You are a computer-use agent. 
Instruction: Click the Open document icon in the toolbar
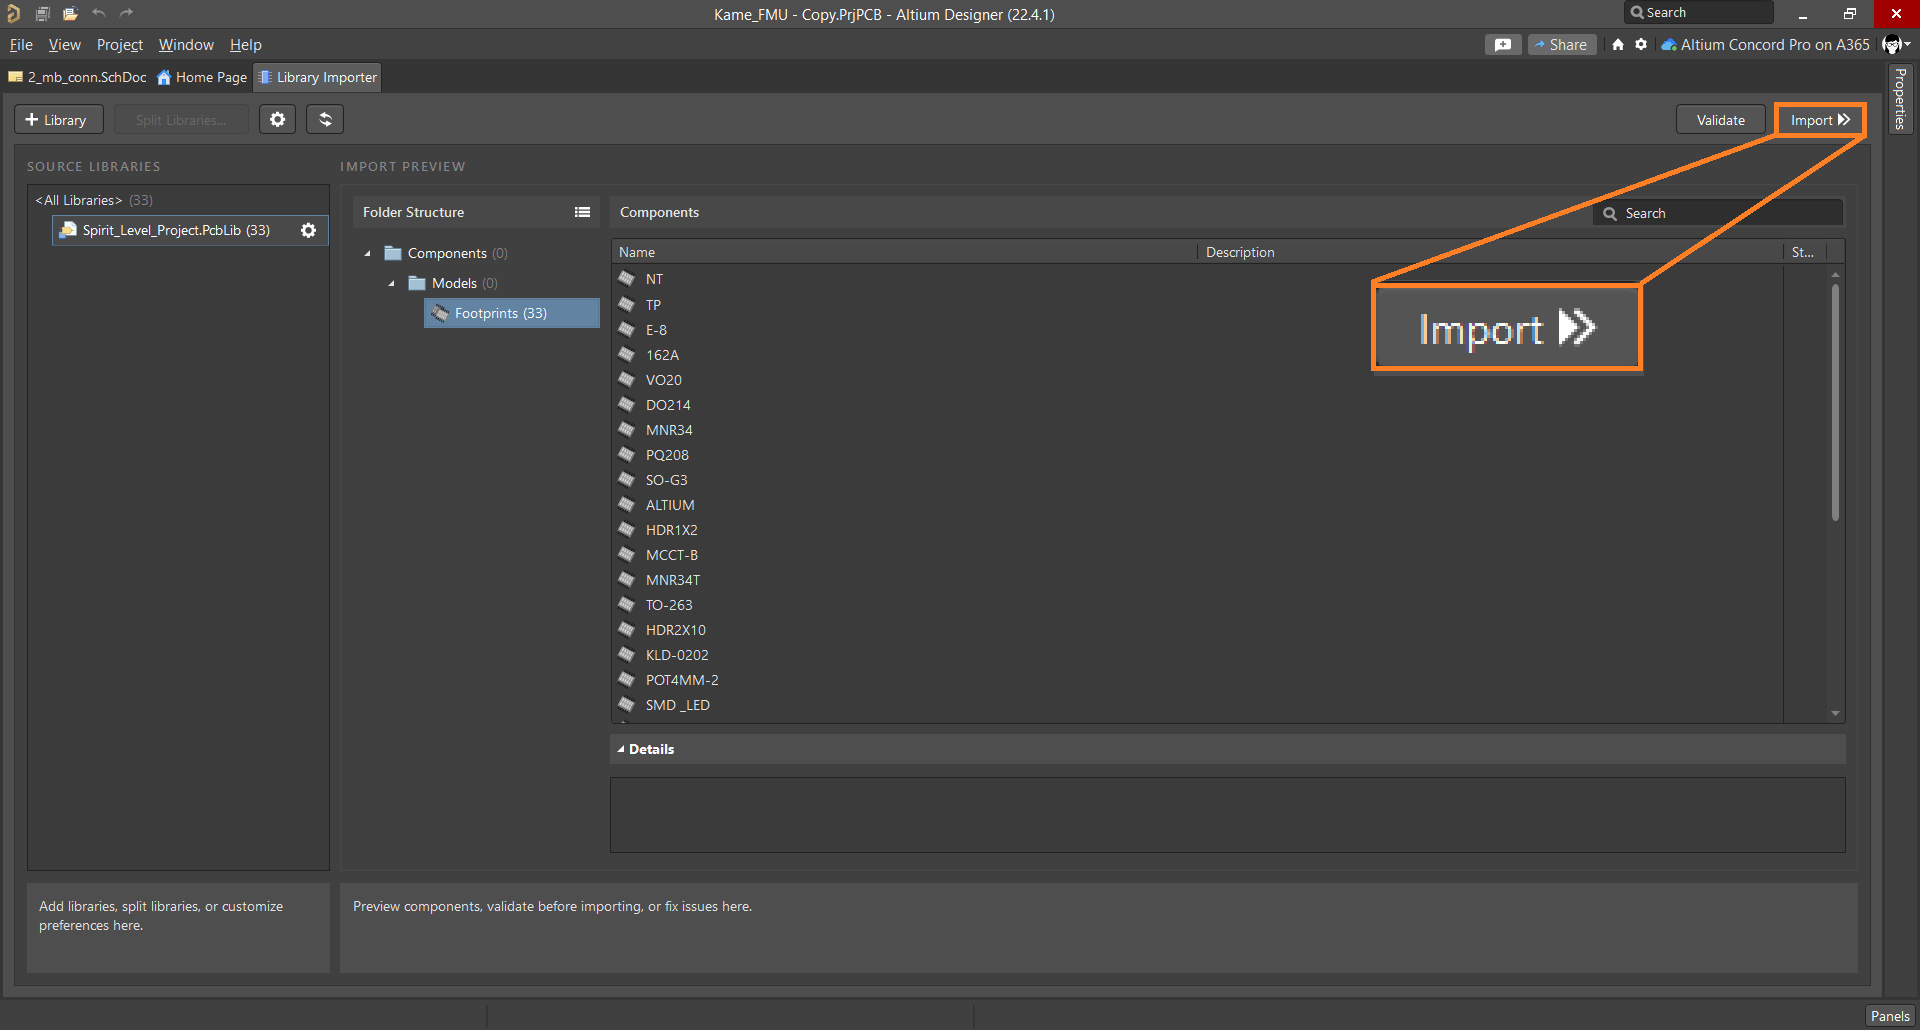click(x=70, y=13)
